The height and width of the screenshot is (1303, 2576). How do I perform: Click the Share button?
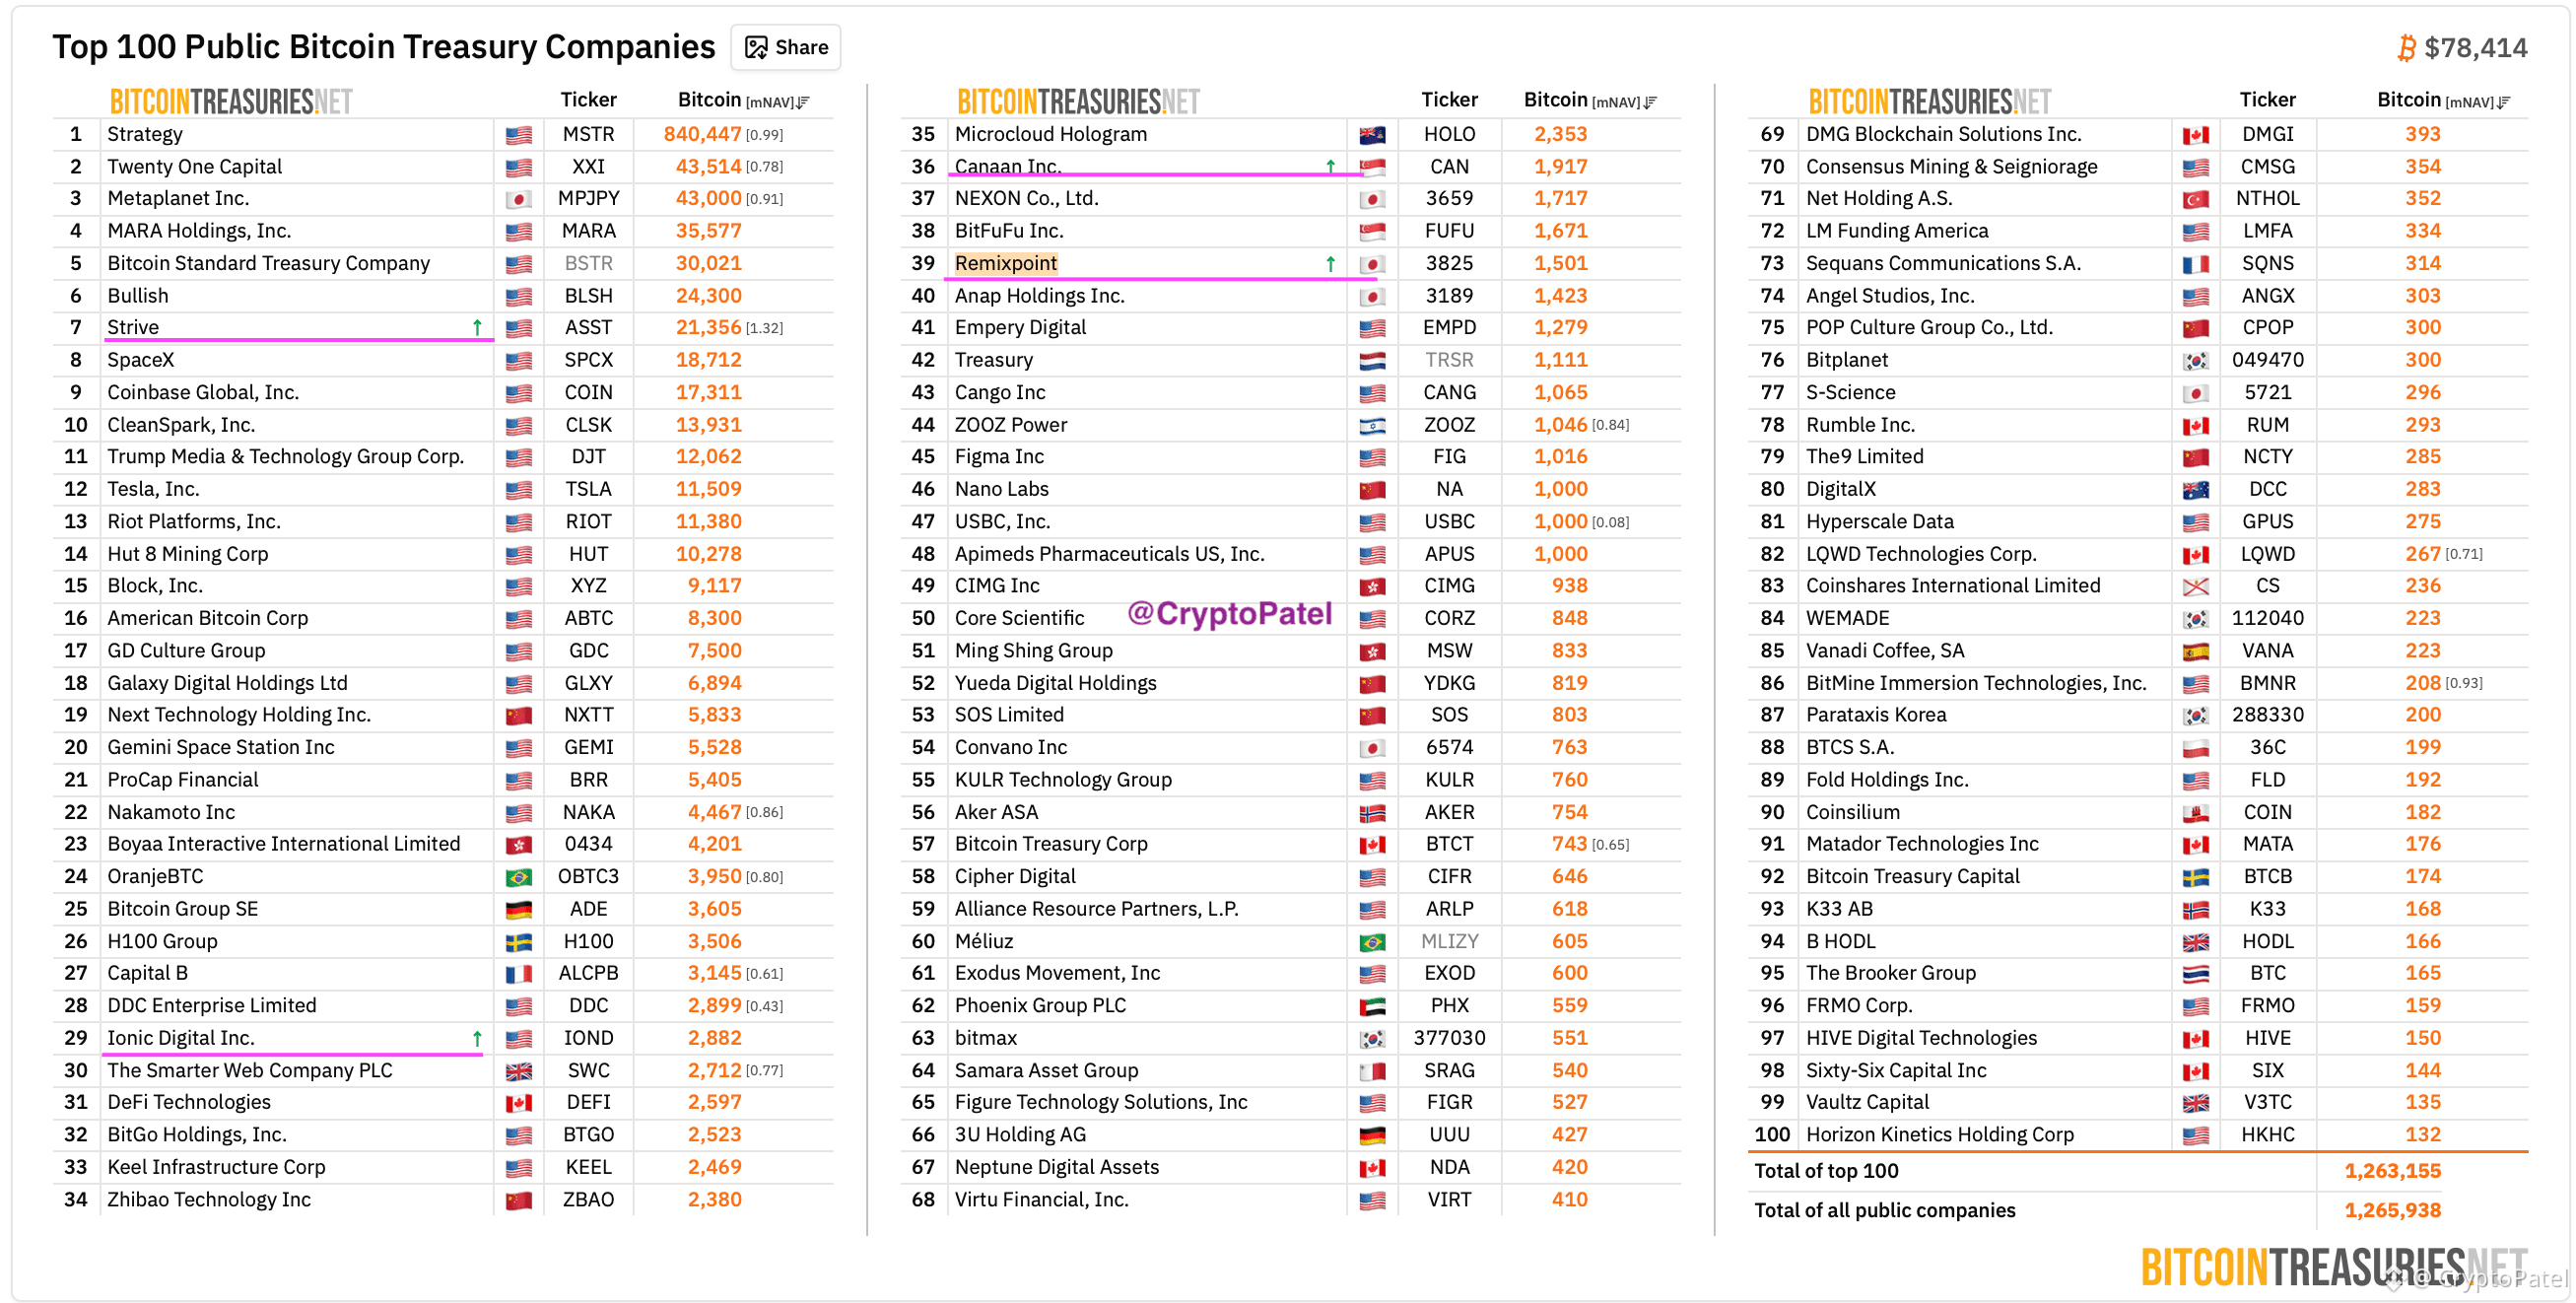[x=786, y=47]
